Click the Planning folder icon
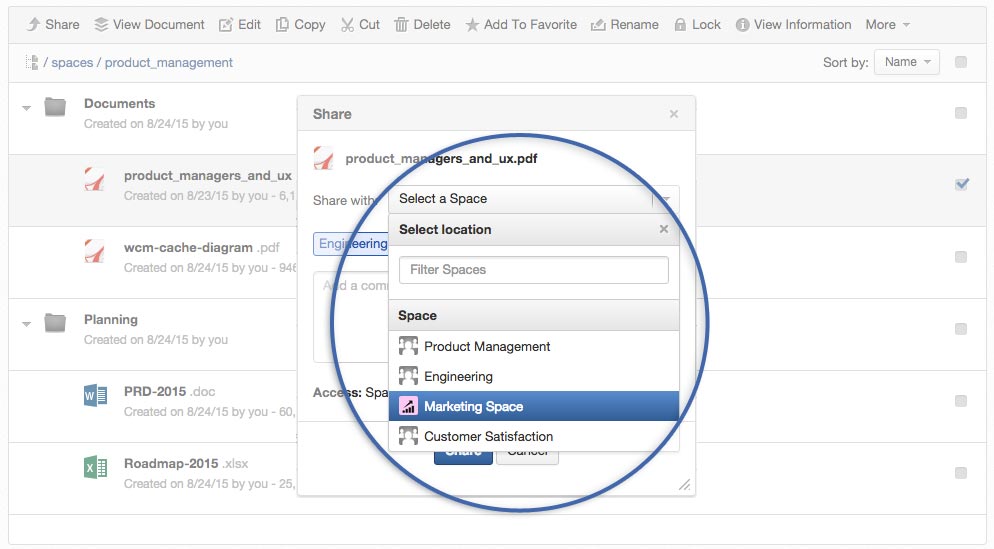Screen dimensions: 994x549 55,323
